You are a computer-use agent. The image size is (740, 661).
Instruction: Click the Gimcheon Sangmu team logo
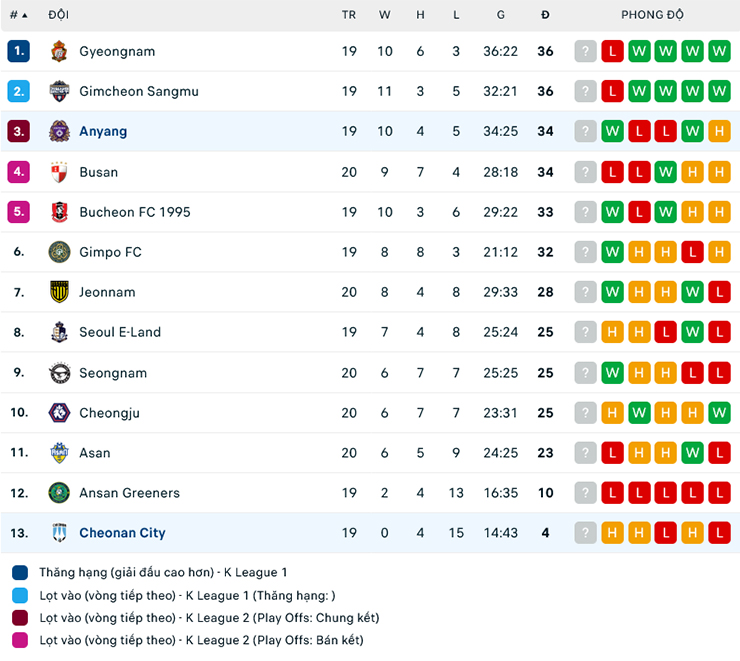click(x=59, y=91)
